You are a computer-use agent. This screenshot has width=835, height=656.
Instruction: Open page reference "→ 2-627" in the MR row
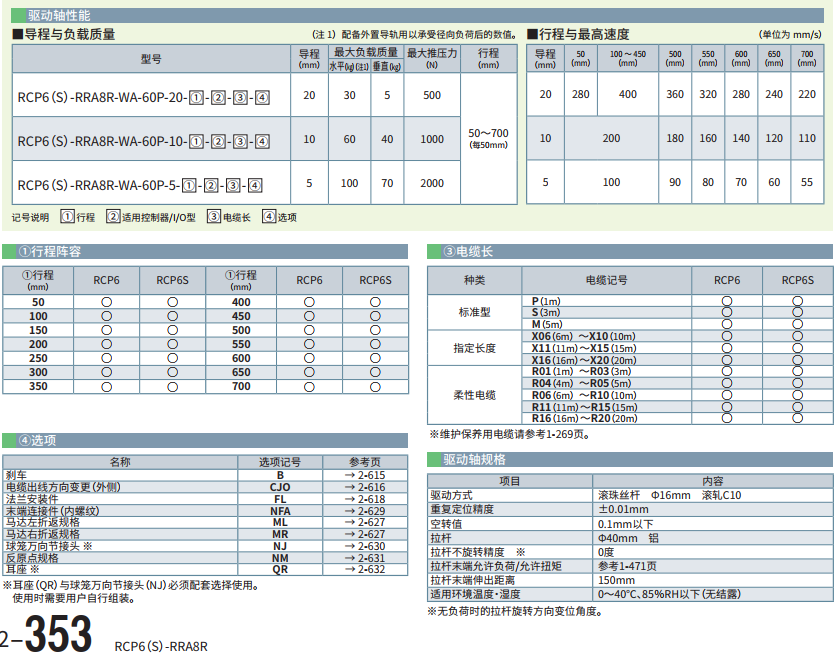(365, 534)
